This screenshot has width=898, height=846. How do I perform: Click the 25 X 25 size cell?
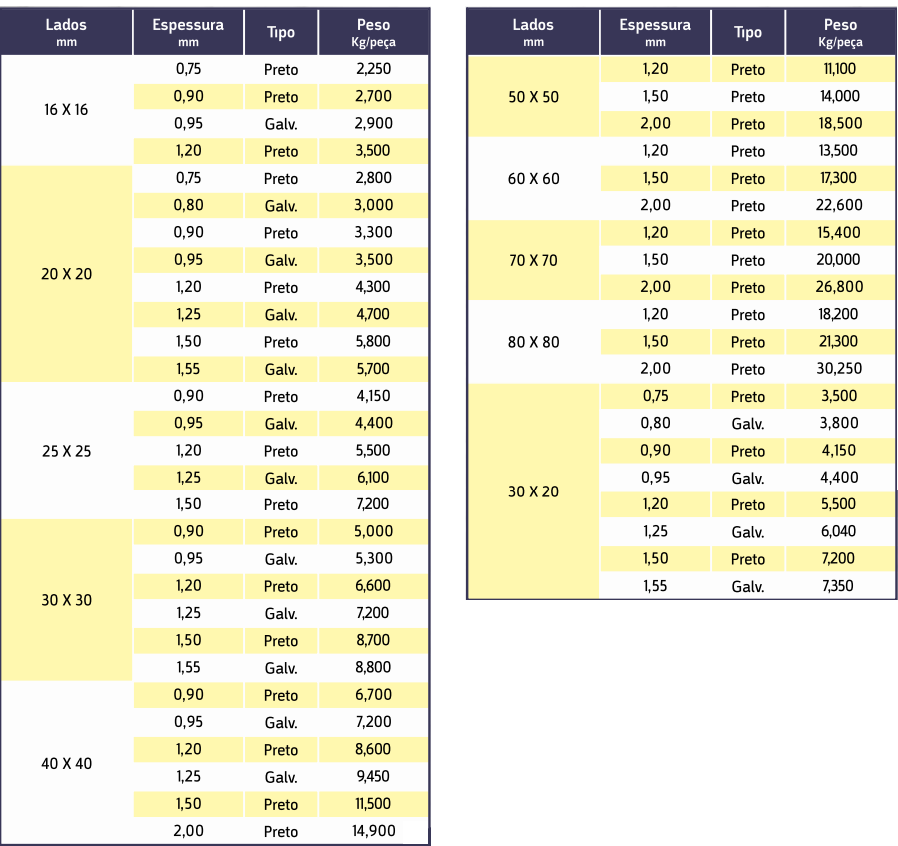66,451
